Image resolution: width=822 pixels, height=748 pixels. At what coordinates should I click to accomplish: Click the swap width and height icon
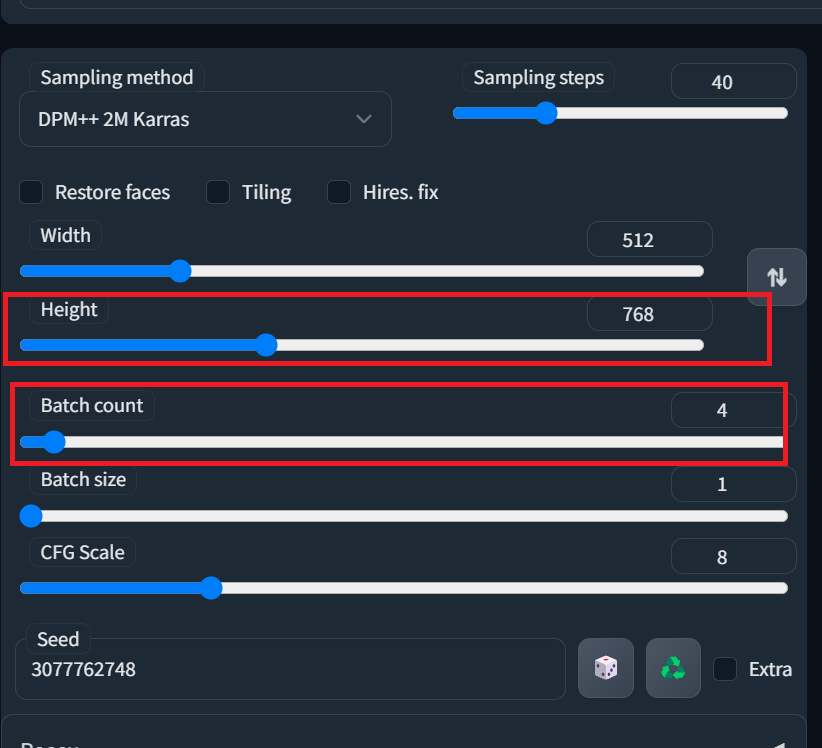777,277
